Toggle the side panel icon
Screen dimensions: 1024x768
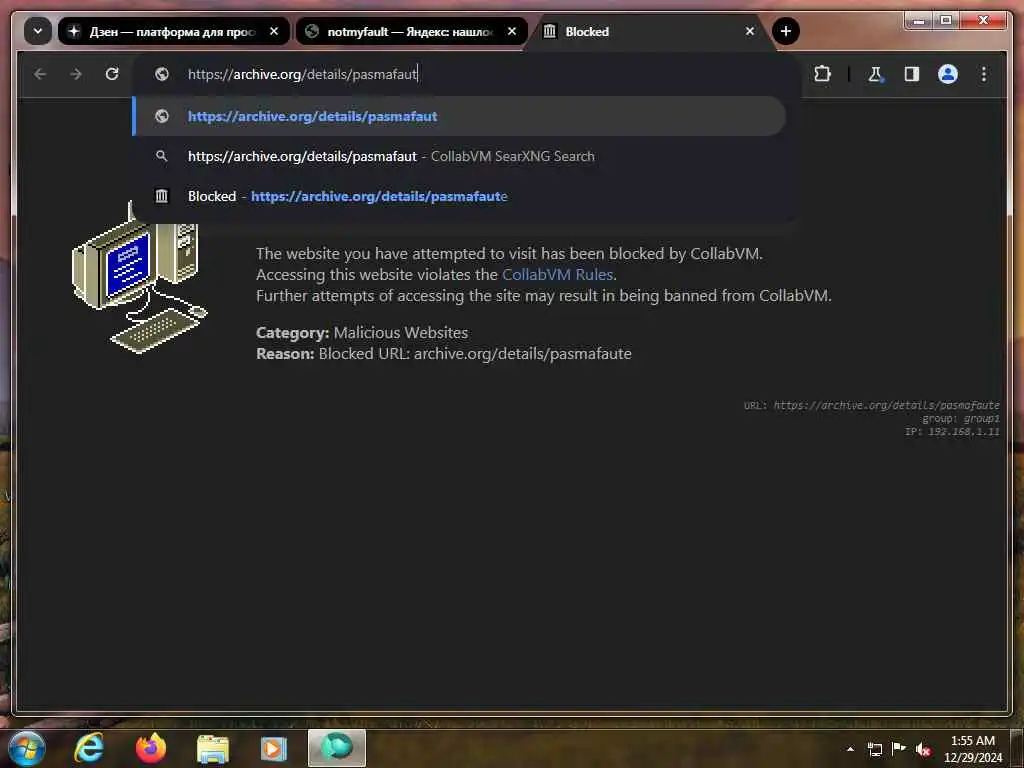(x=912, y=74)
